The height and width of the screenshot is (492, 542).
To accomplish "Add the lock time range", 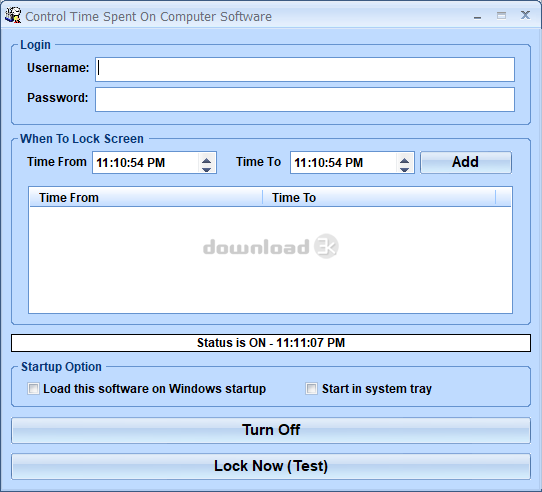I will click(466, 162).
